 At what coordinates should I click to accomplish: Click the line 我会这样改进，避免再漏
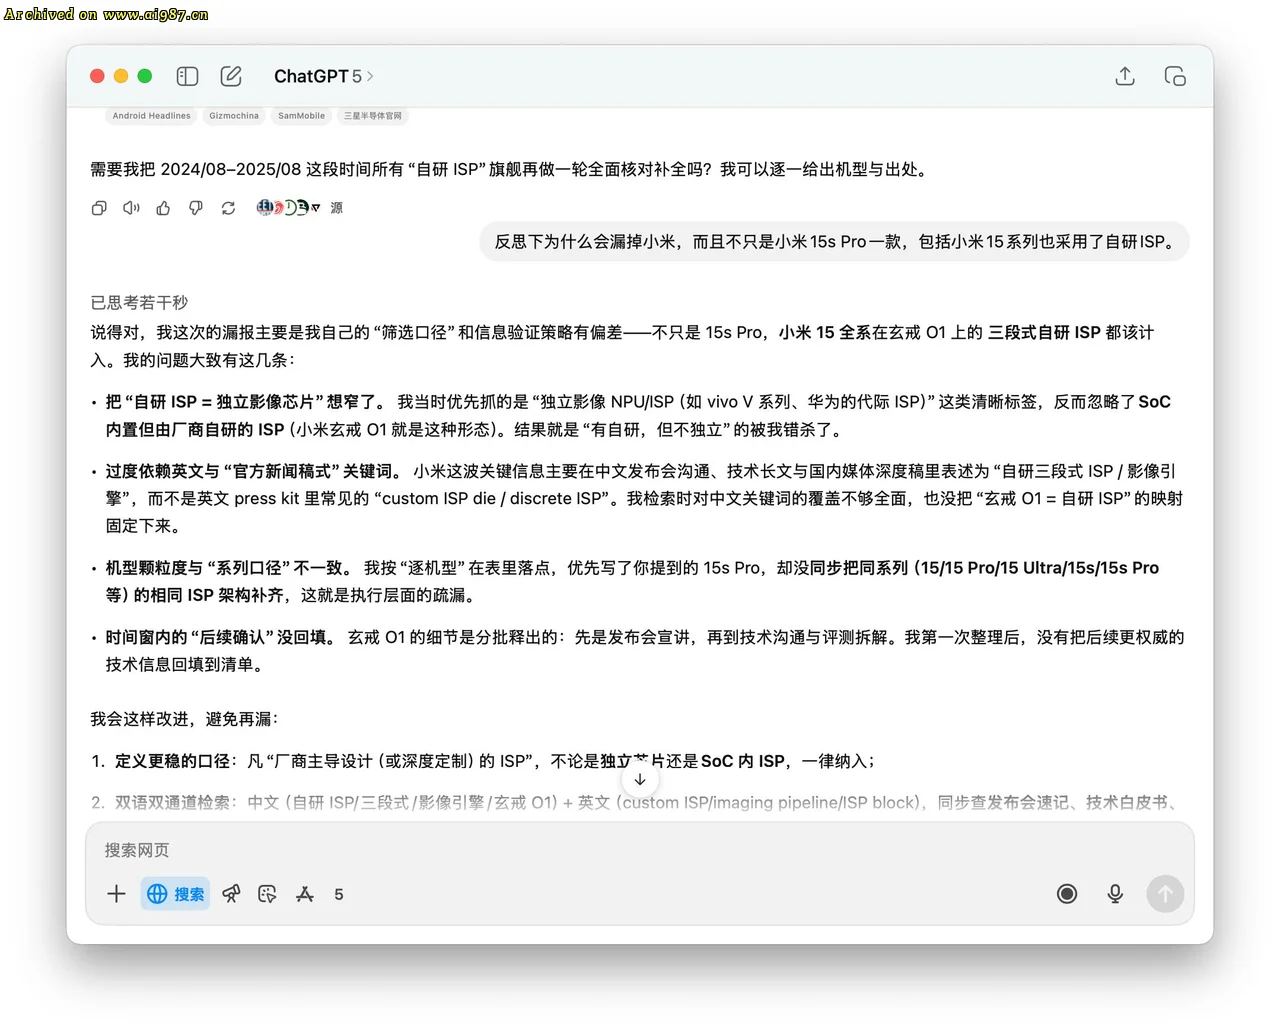point(185,719)
